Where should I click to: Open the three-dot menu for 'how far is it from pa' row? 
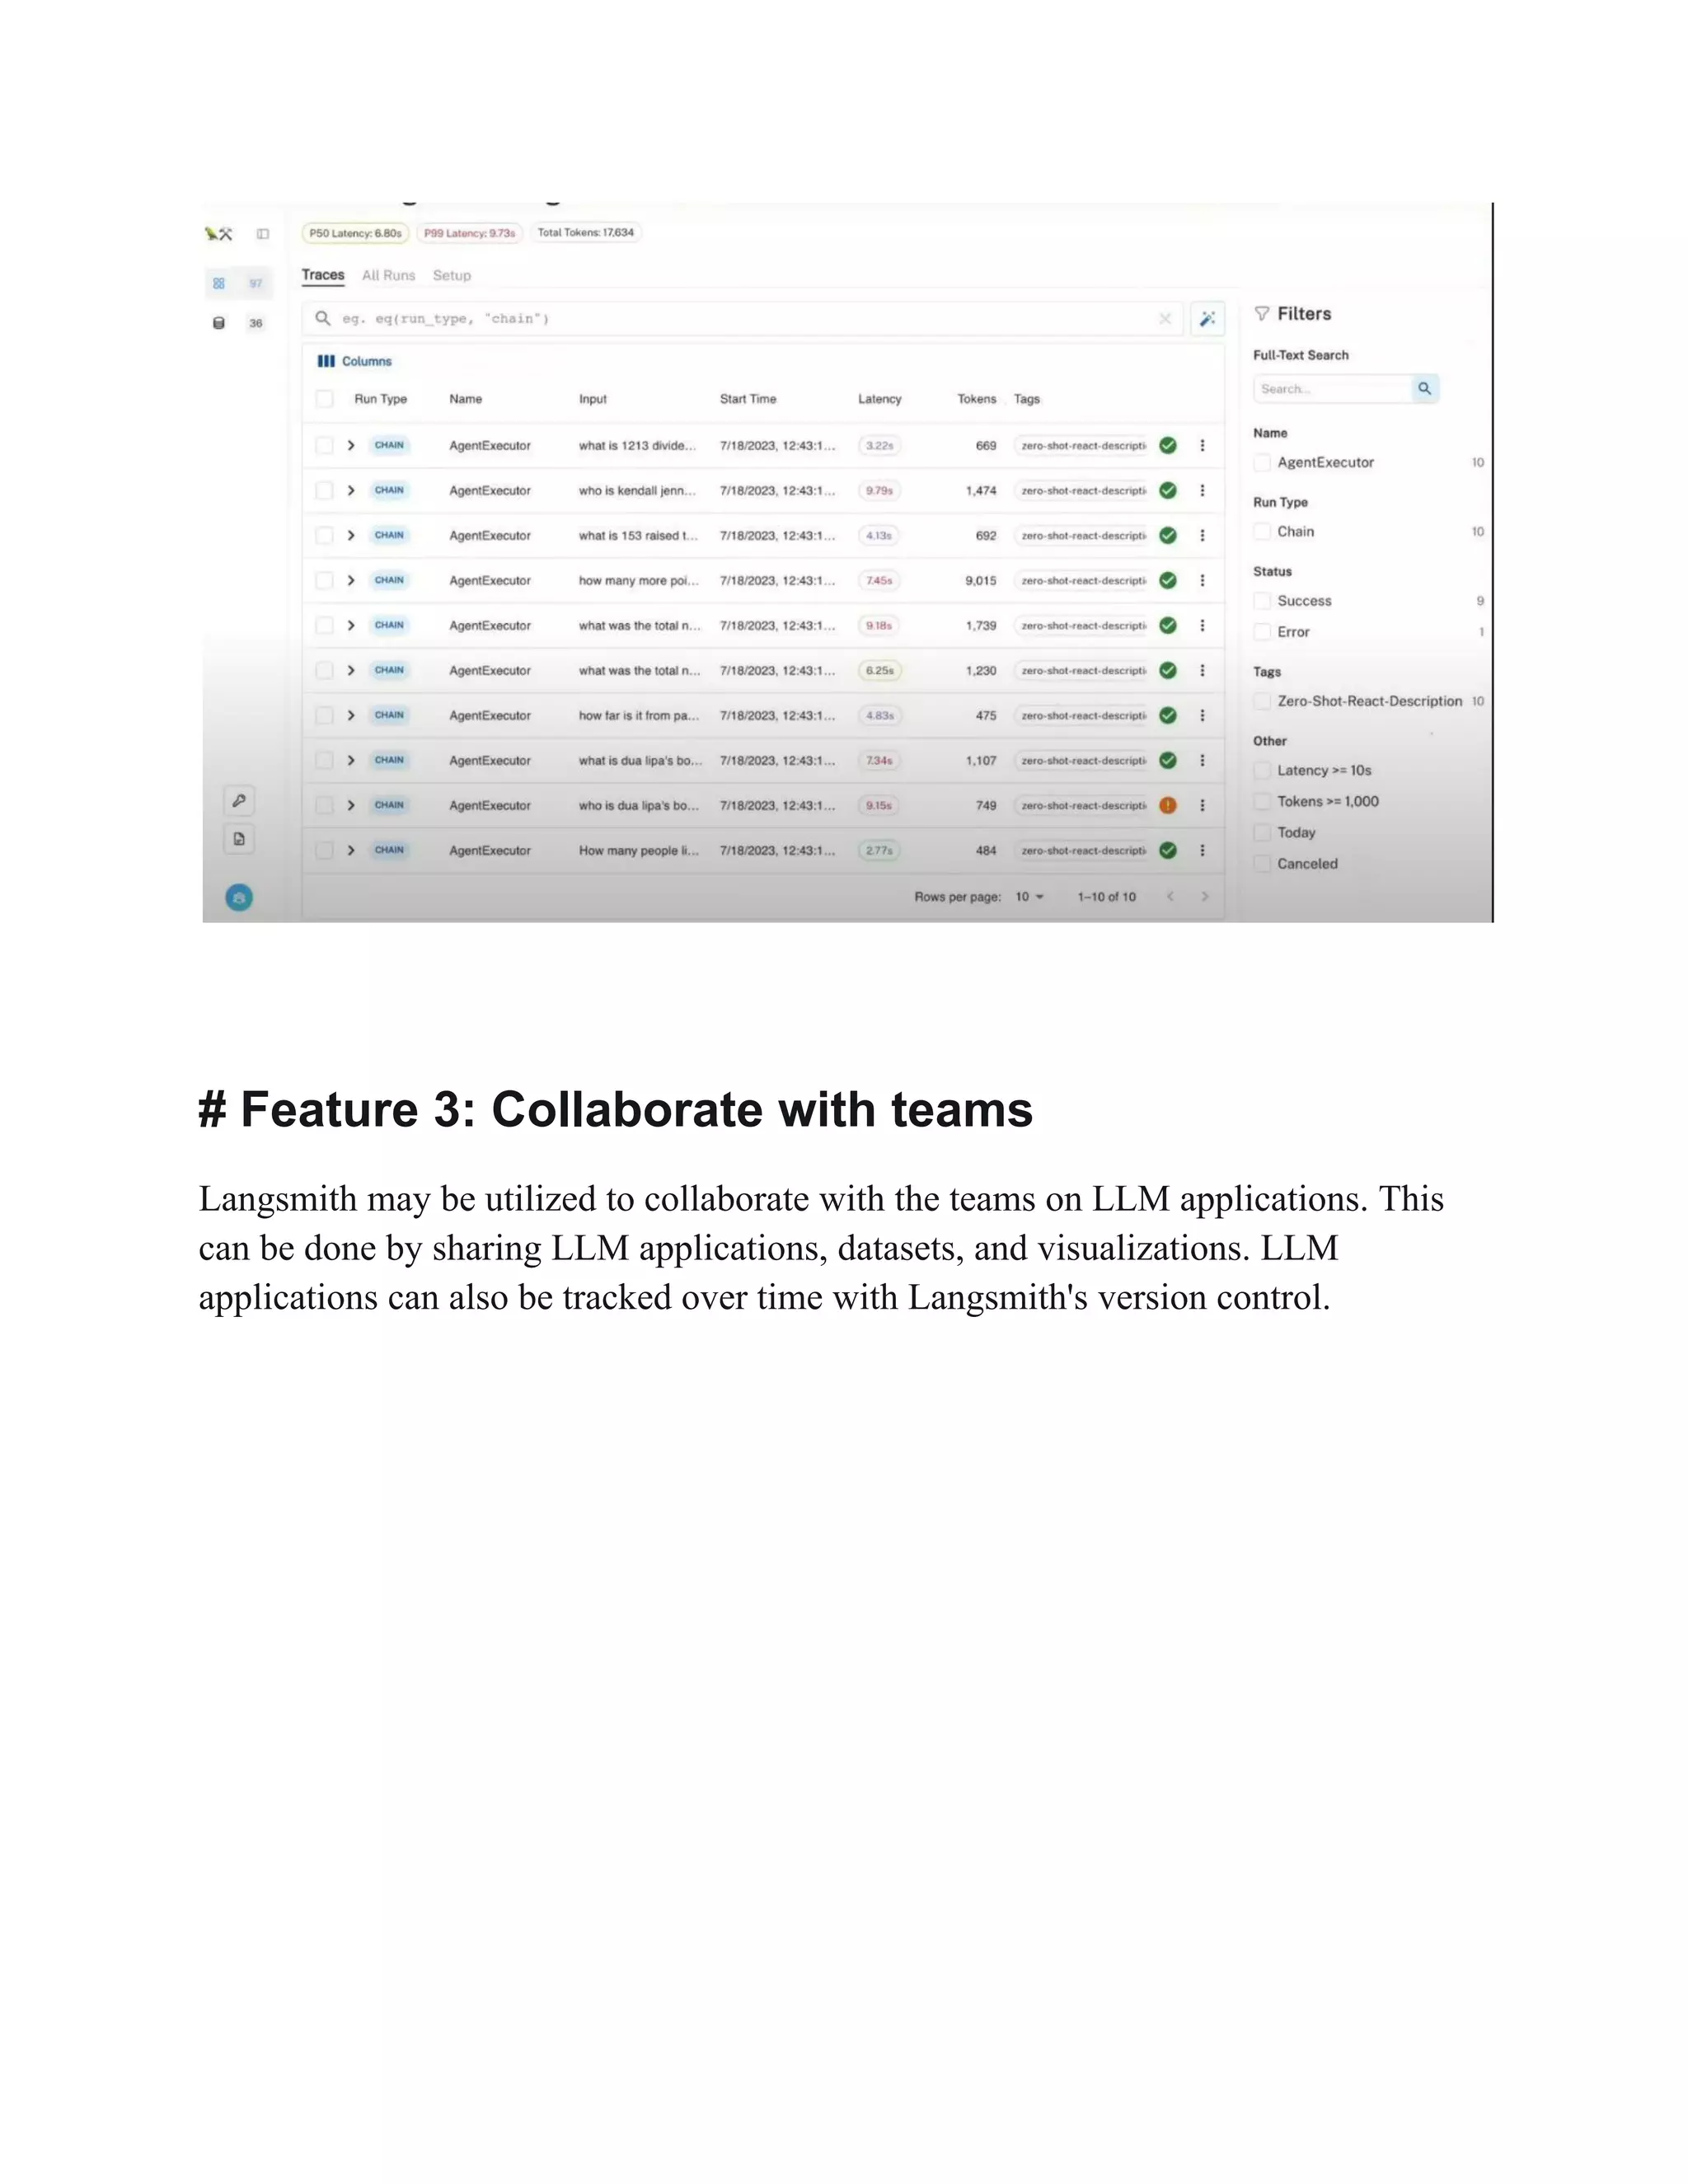[1202, 716]
